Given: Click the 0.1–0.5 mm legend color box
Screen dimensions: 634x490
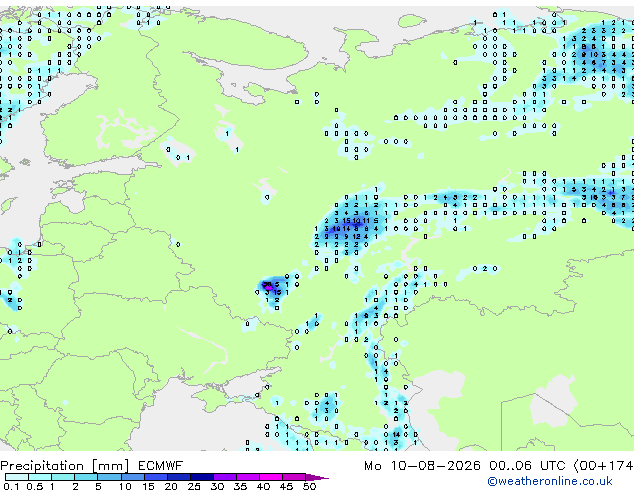Looking at the screenshot, I should (17, 477).
